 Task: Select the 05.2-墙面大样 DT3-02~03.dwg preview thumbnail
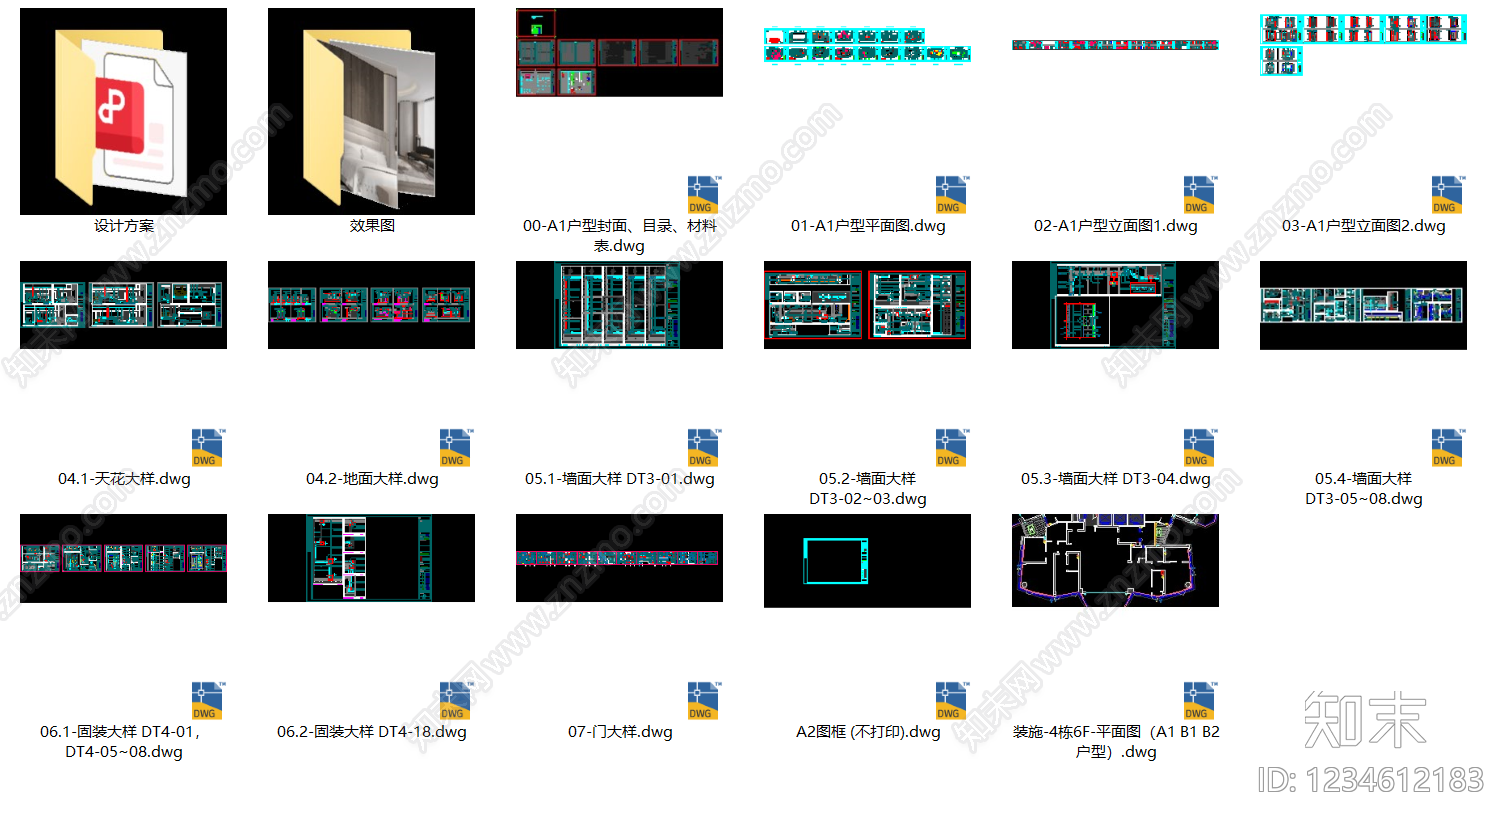pos(867,305)
